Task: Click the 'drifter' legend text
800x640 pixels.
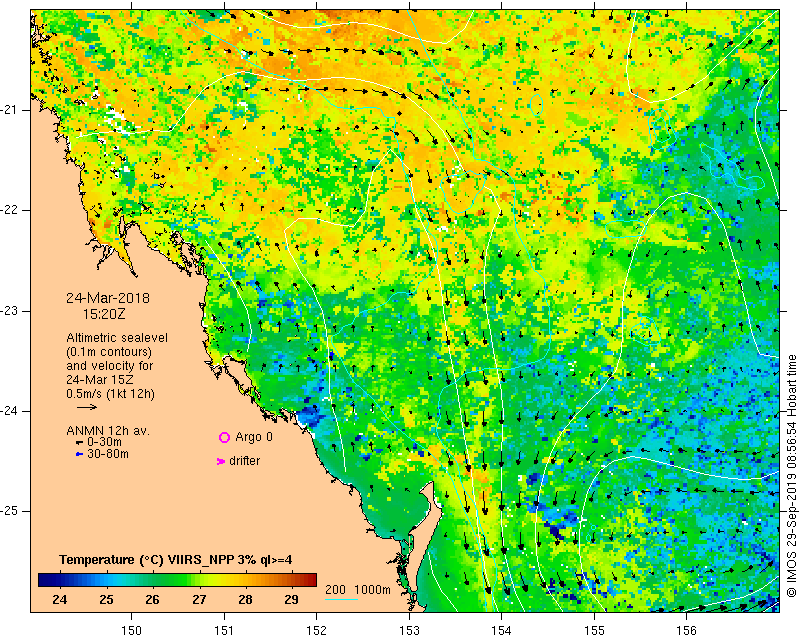Action: [x=244, y=461]
